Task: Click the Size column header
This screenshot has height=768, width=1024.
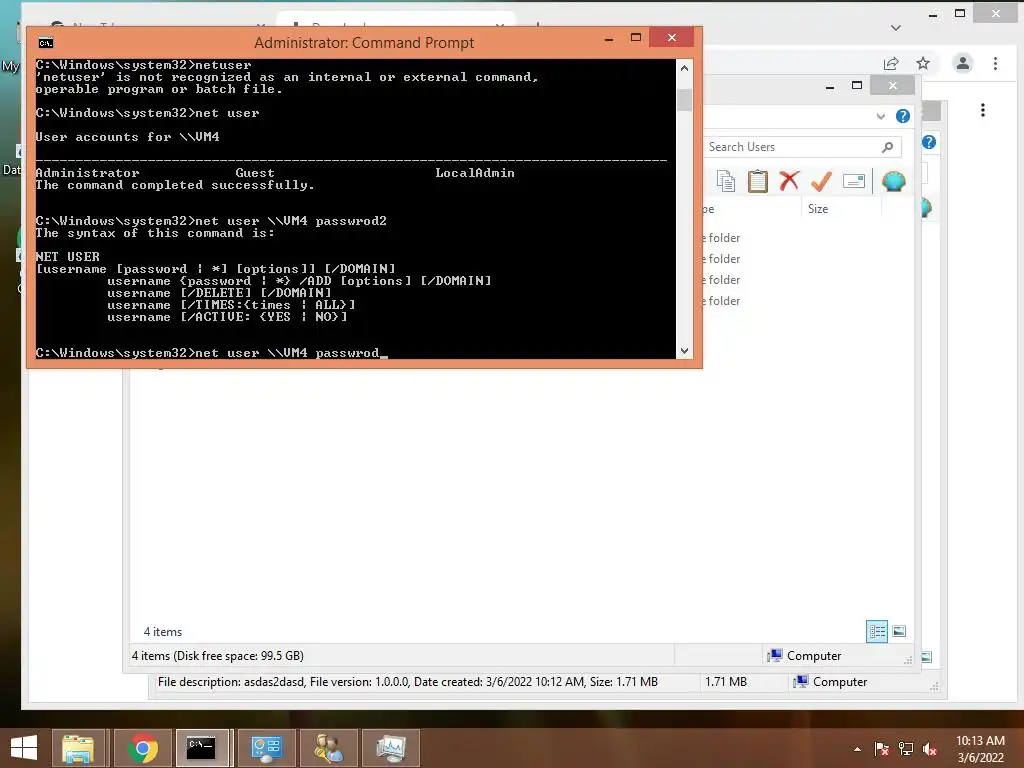Action: tap(818, 209)
